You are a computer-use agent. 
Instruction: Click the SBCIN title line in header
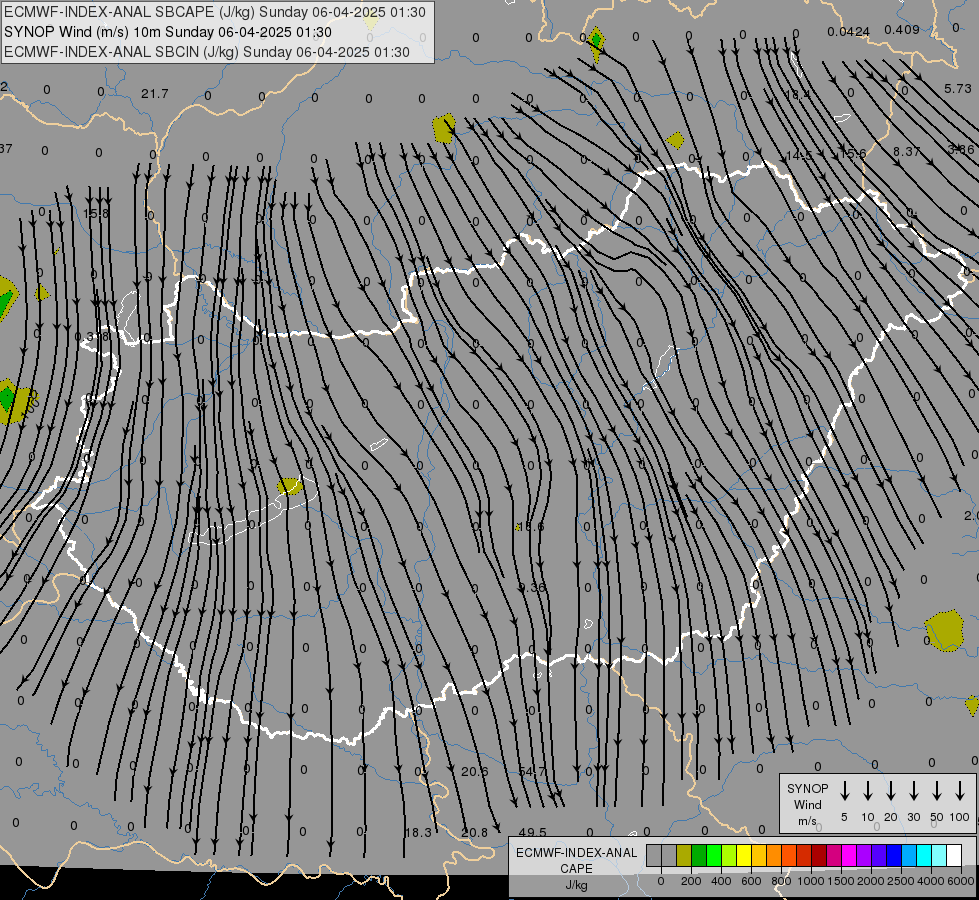click(207, 52)
